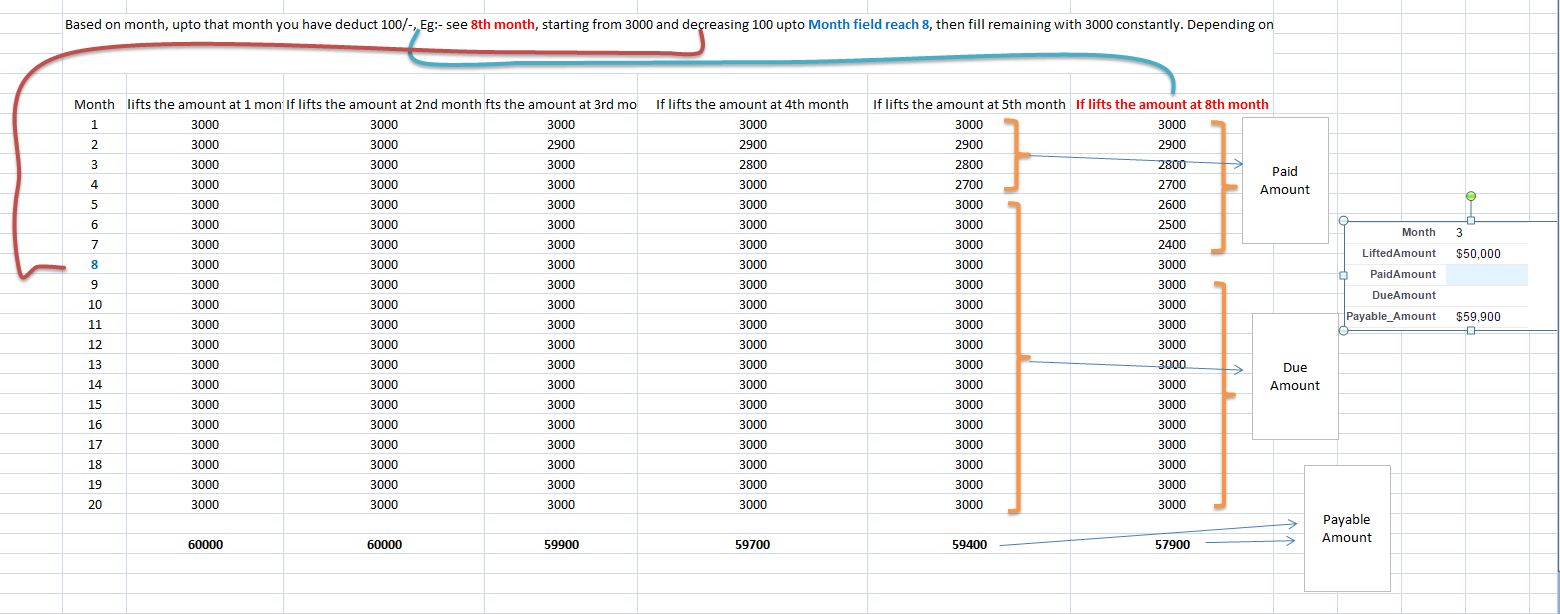Image resolution: width=1560 pixels, height=614 pixels.
Task: Select 2900 in the 4th month column
Action: click(753, 144)
